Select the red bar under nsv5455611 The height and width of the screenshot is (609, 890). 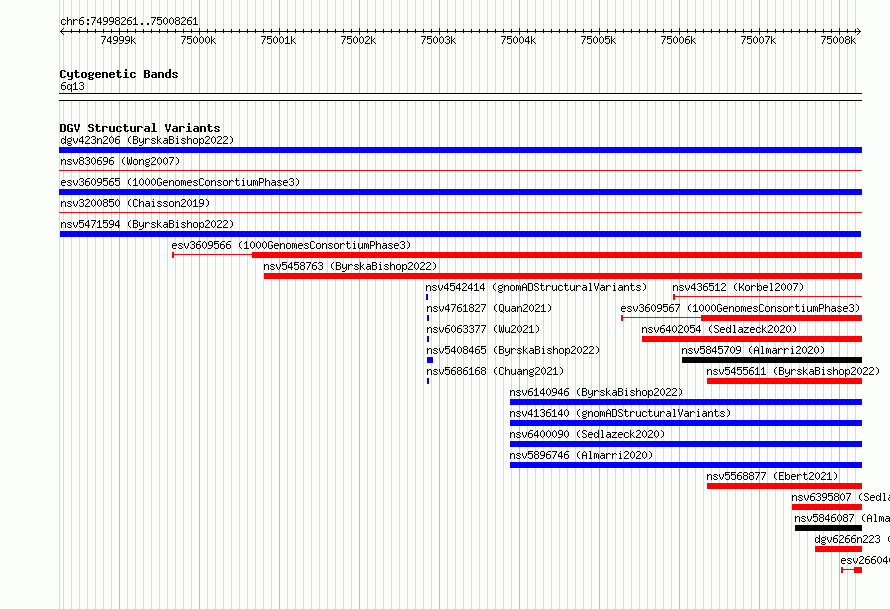coord(784,381)
